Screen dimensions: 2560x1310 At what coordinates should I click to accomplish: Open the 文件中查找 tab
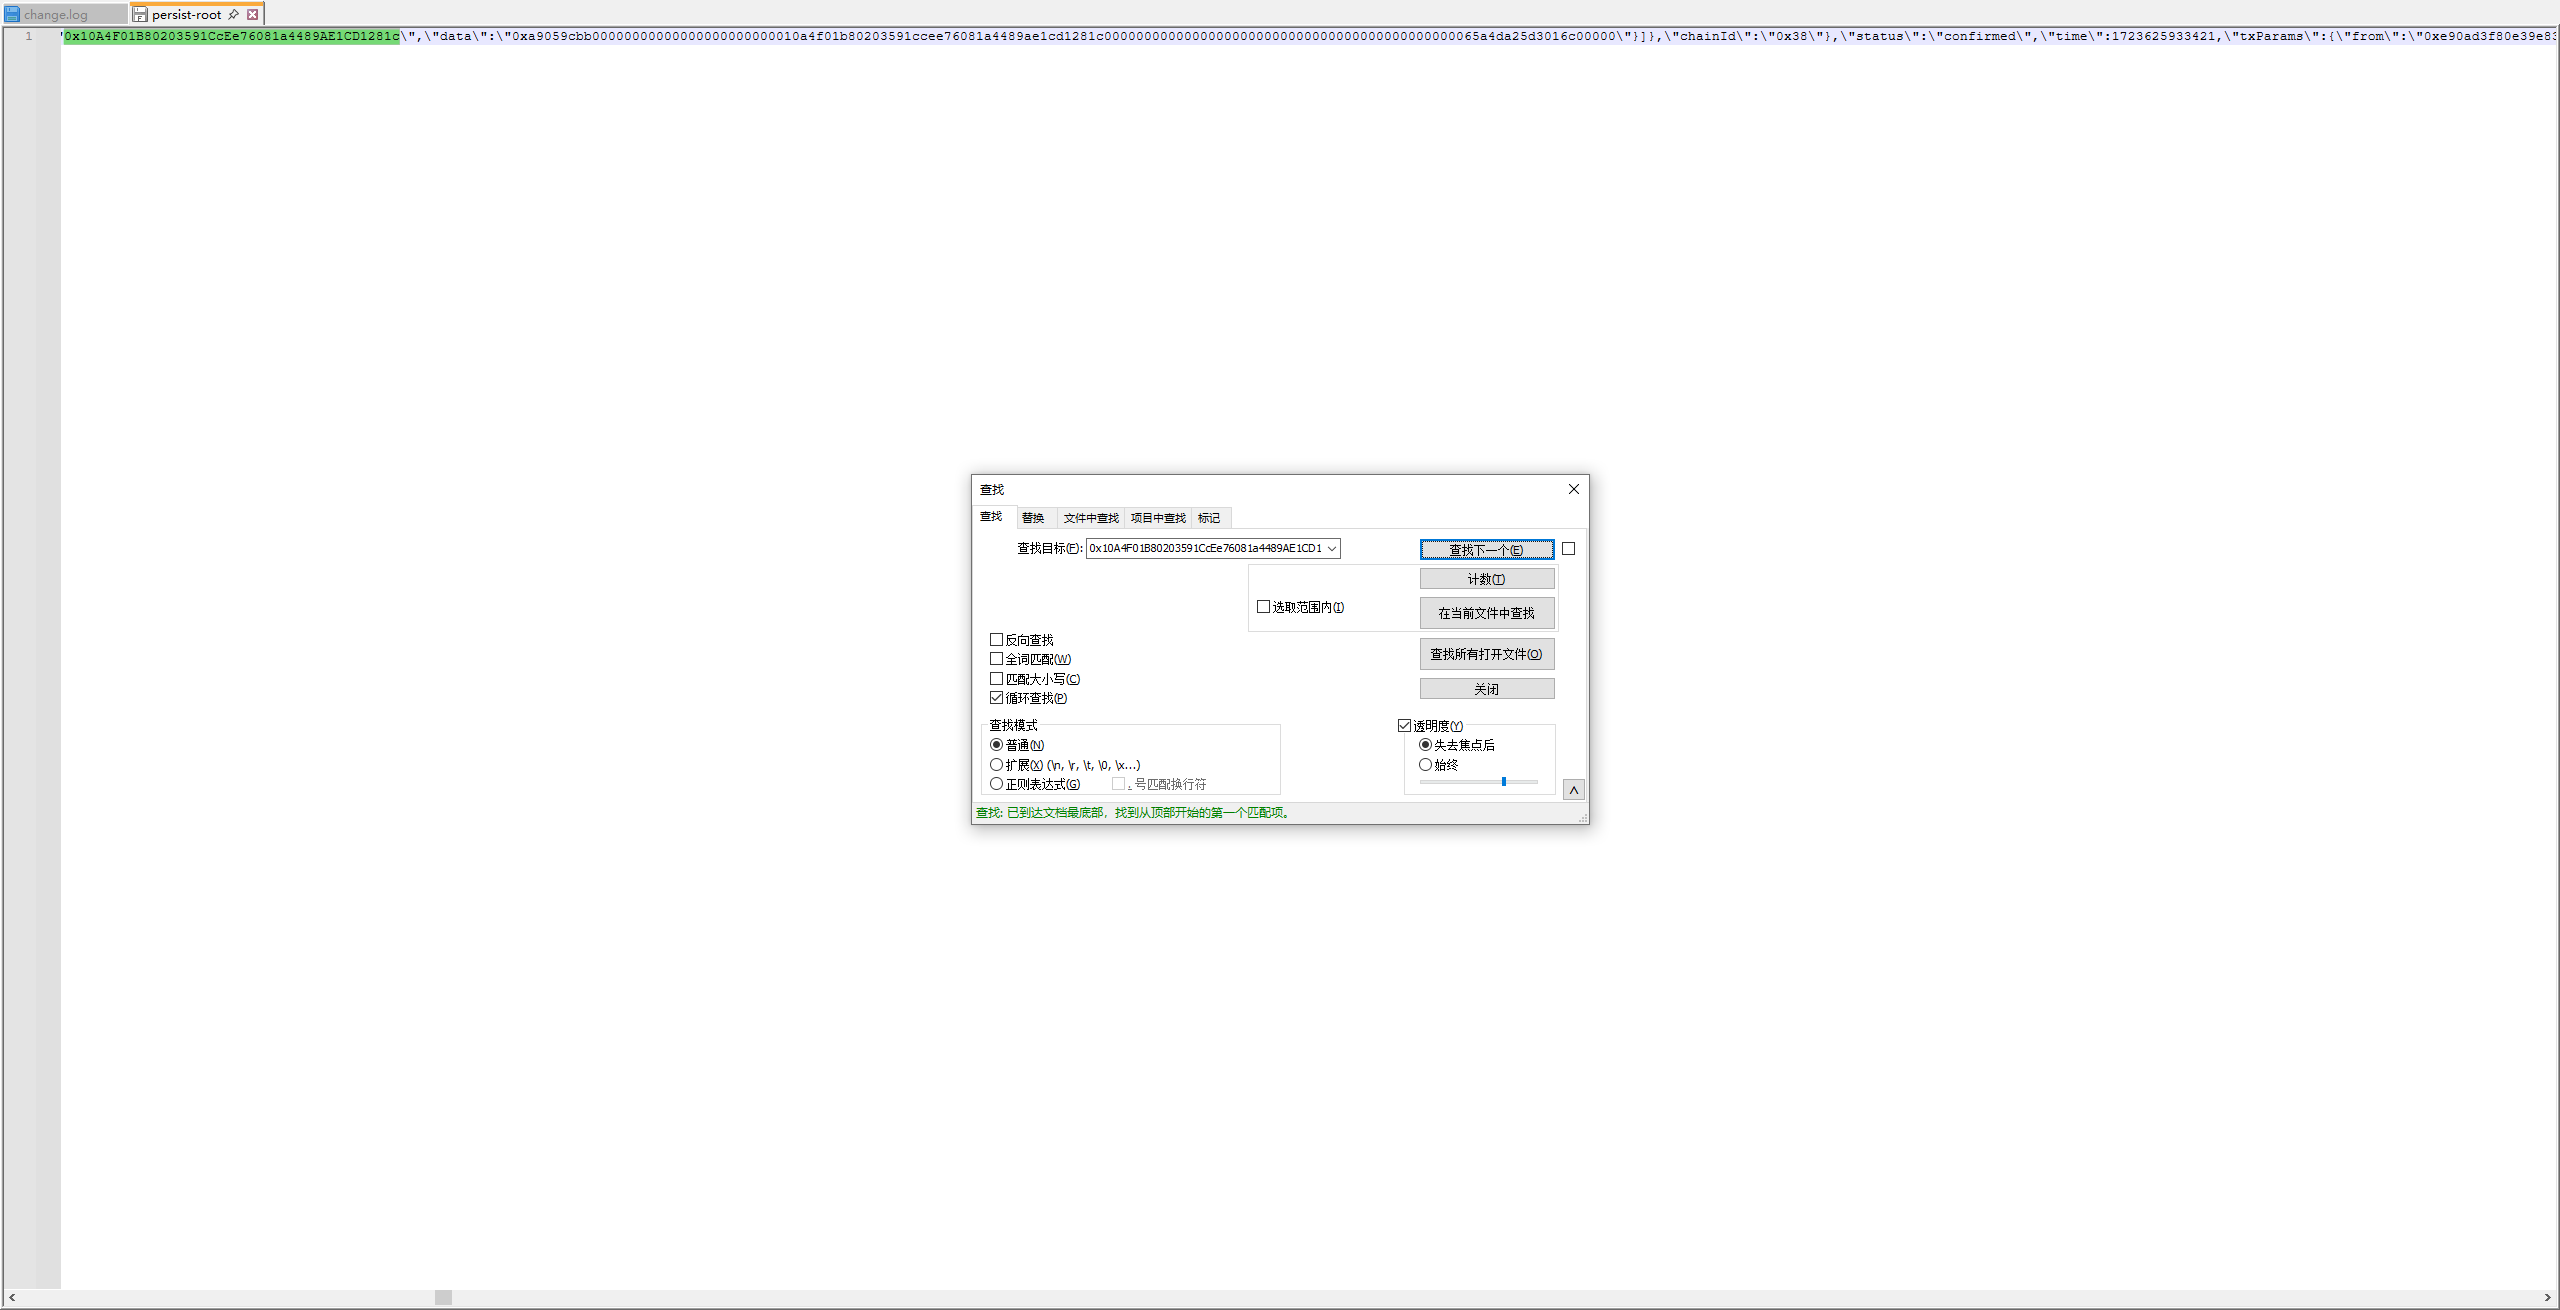1090,518
